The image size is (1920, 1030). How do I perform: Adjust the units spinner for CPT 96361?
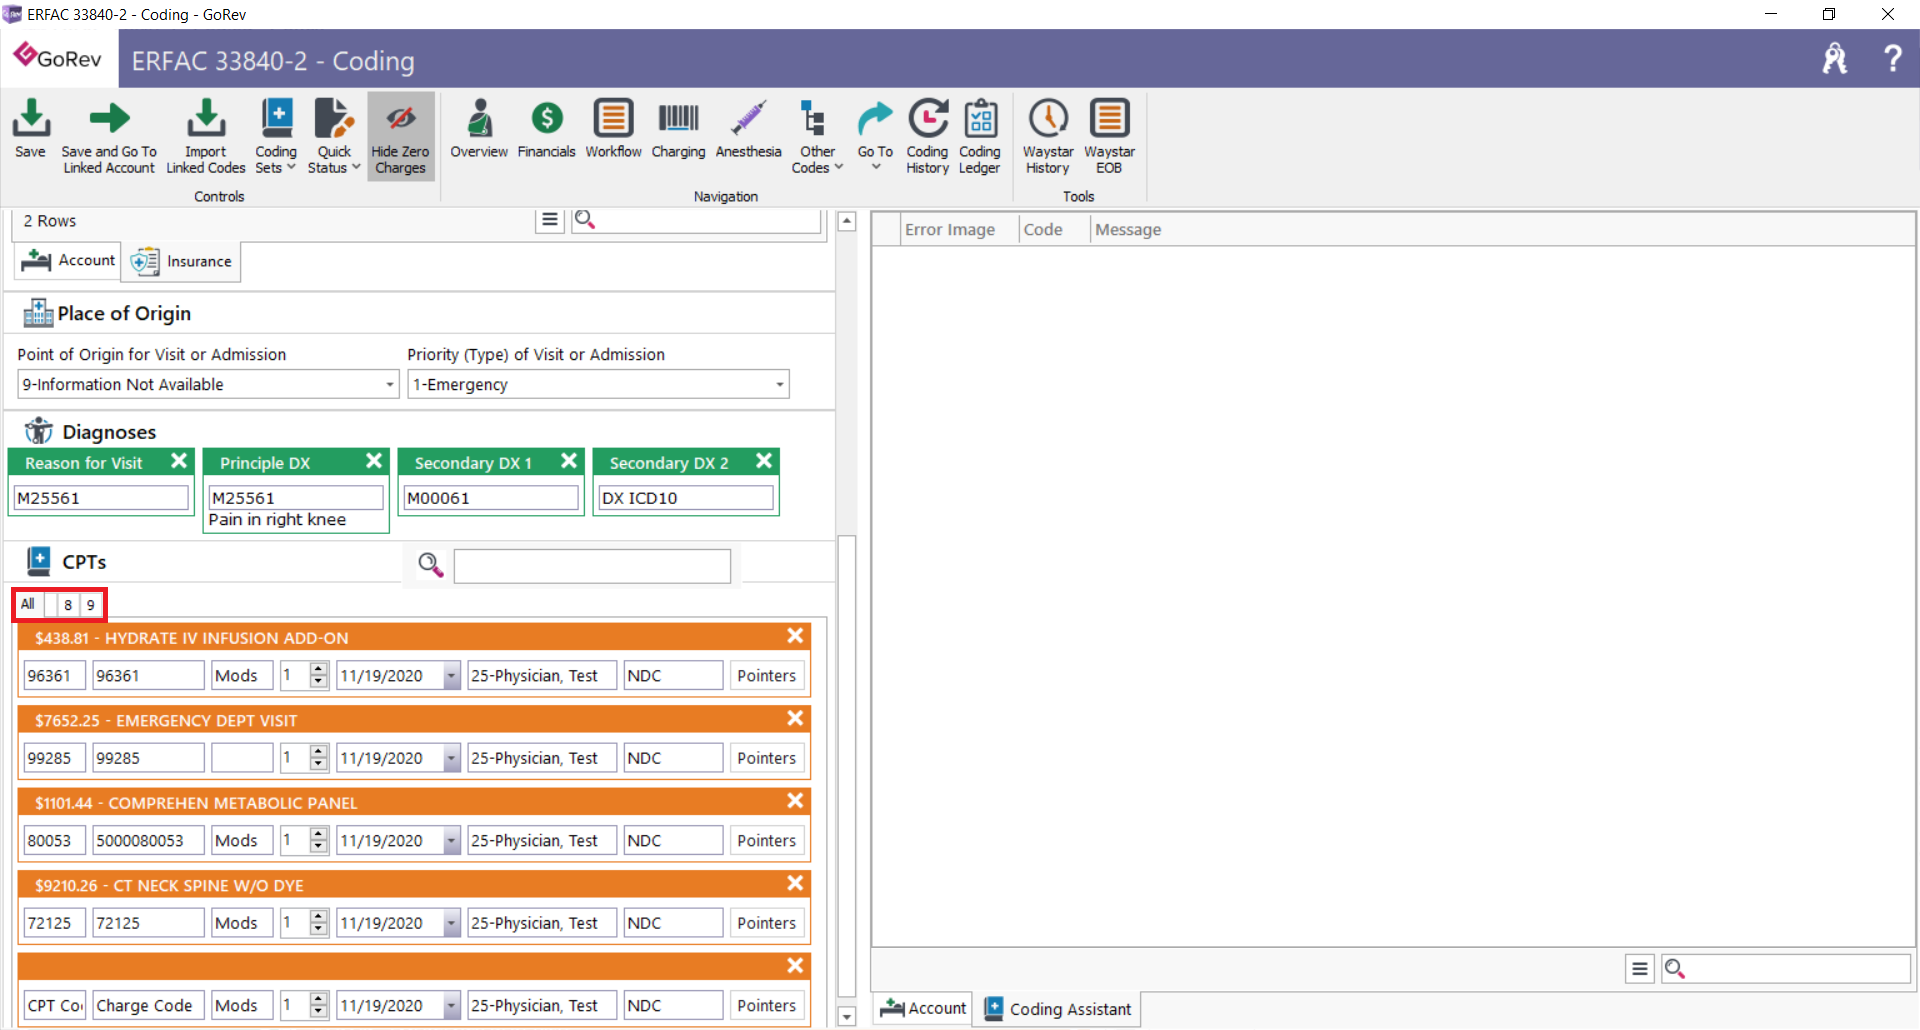[x=319, y=676]
